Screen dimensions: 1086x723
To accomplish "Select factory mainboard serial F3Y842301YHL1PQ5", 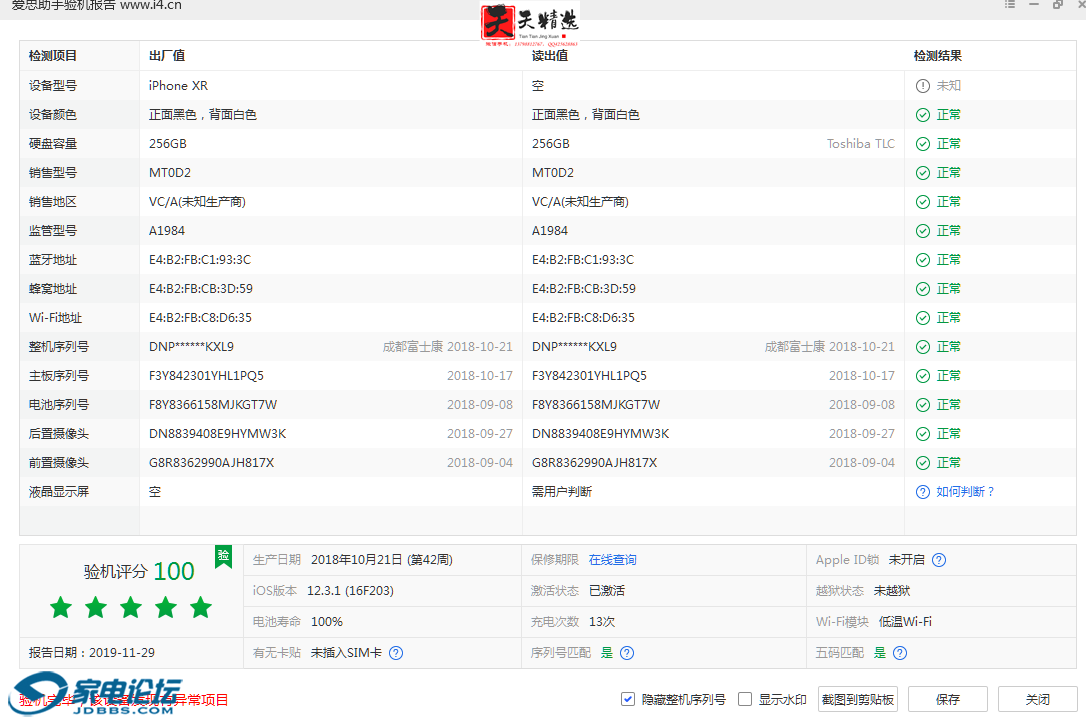I will click(206, 376).
